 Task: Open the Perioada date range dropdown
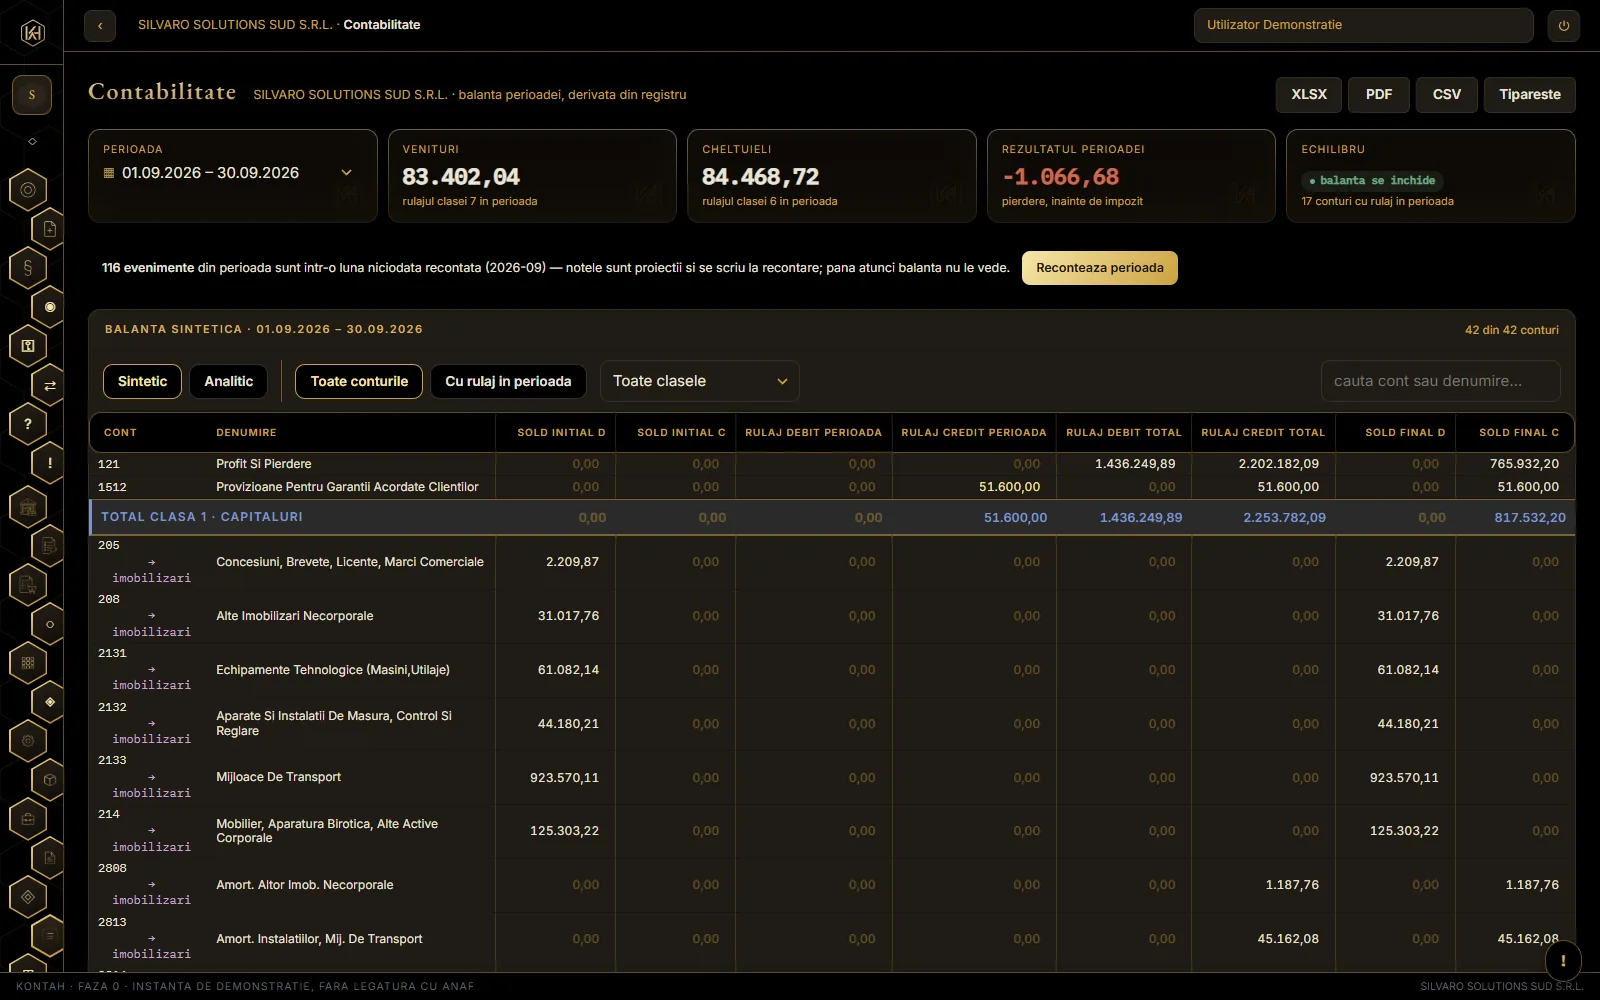[x=229, y=173]
